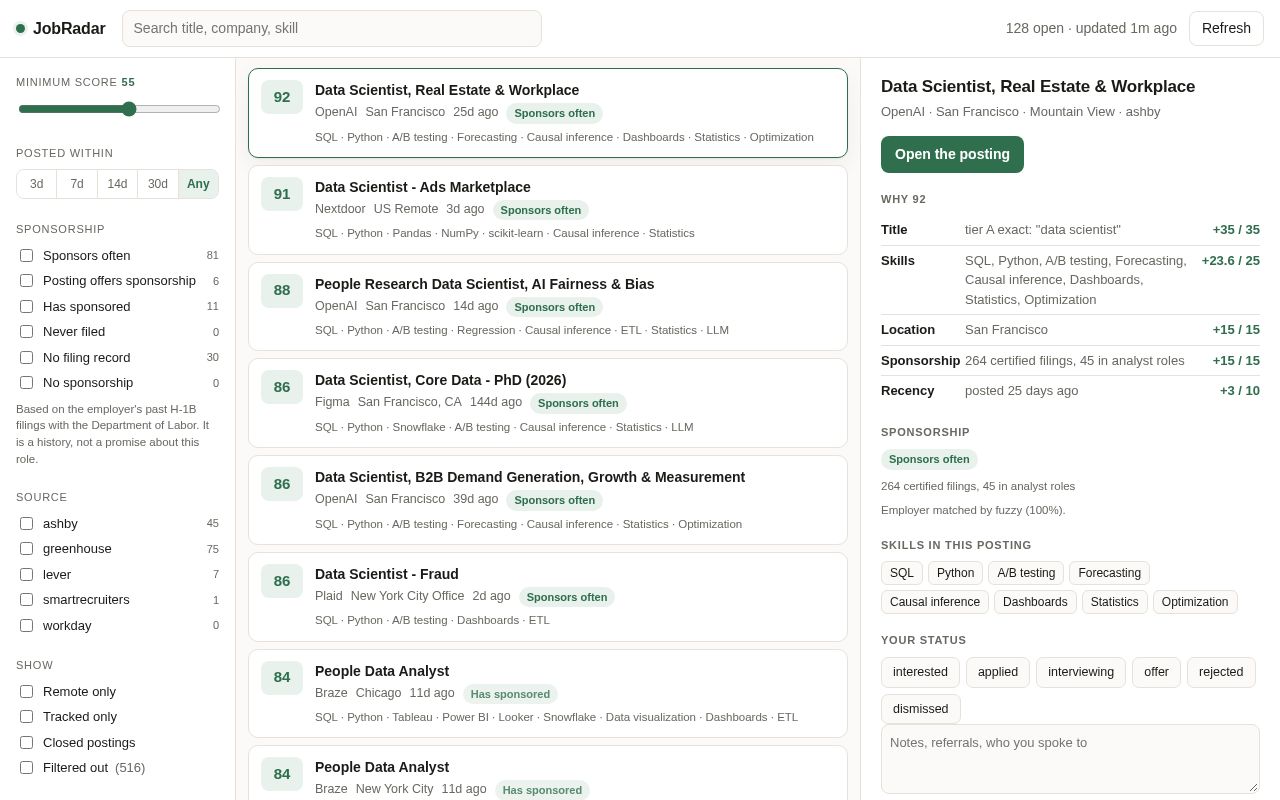
Task: Click the A/B testing skill chip in details
Action: pos(1026,573)
